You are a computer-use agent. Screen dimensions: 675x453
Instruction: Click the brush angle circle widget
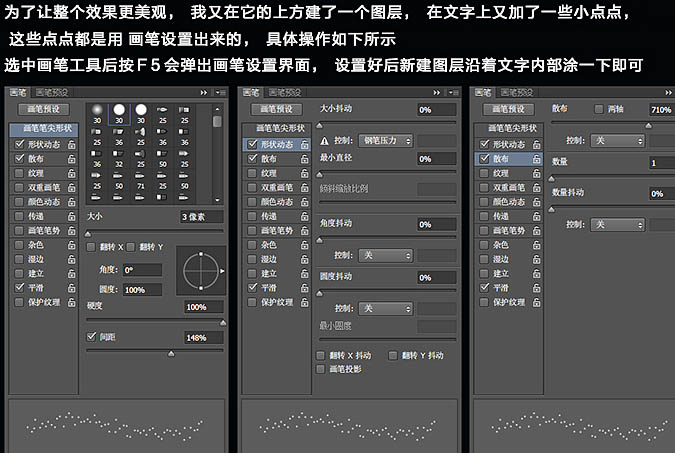pos(201,271)
